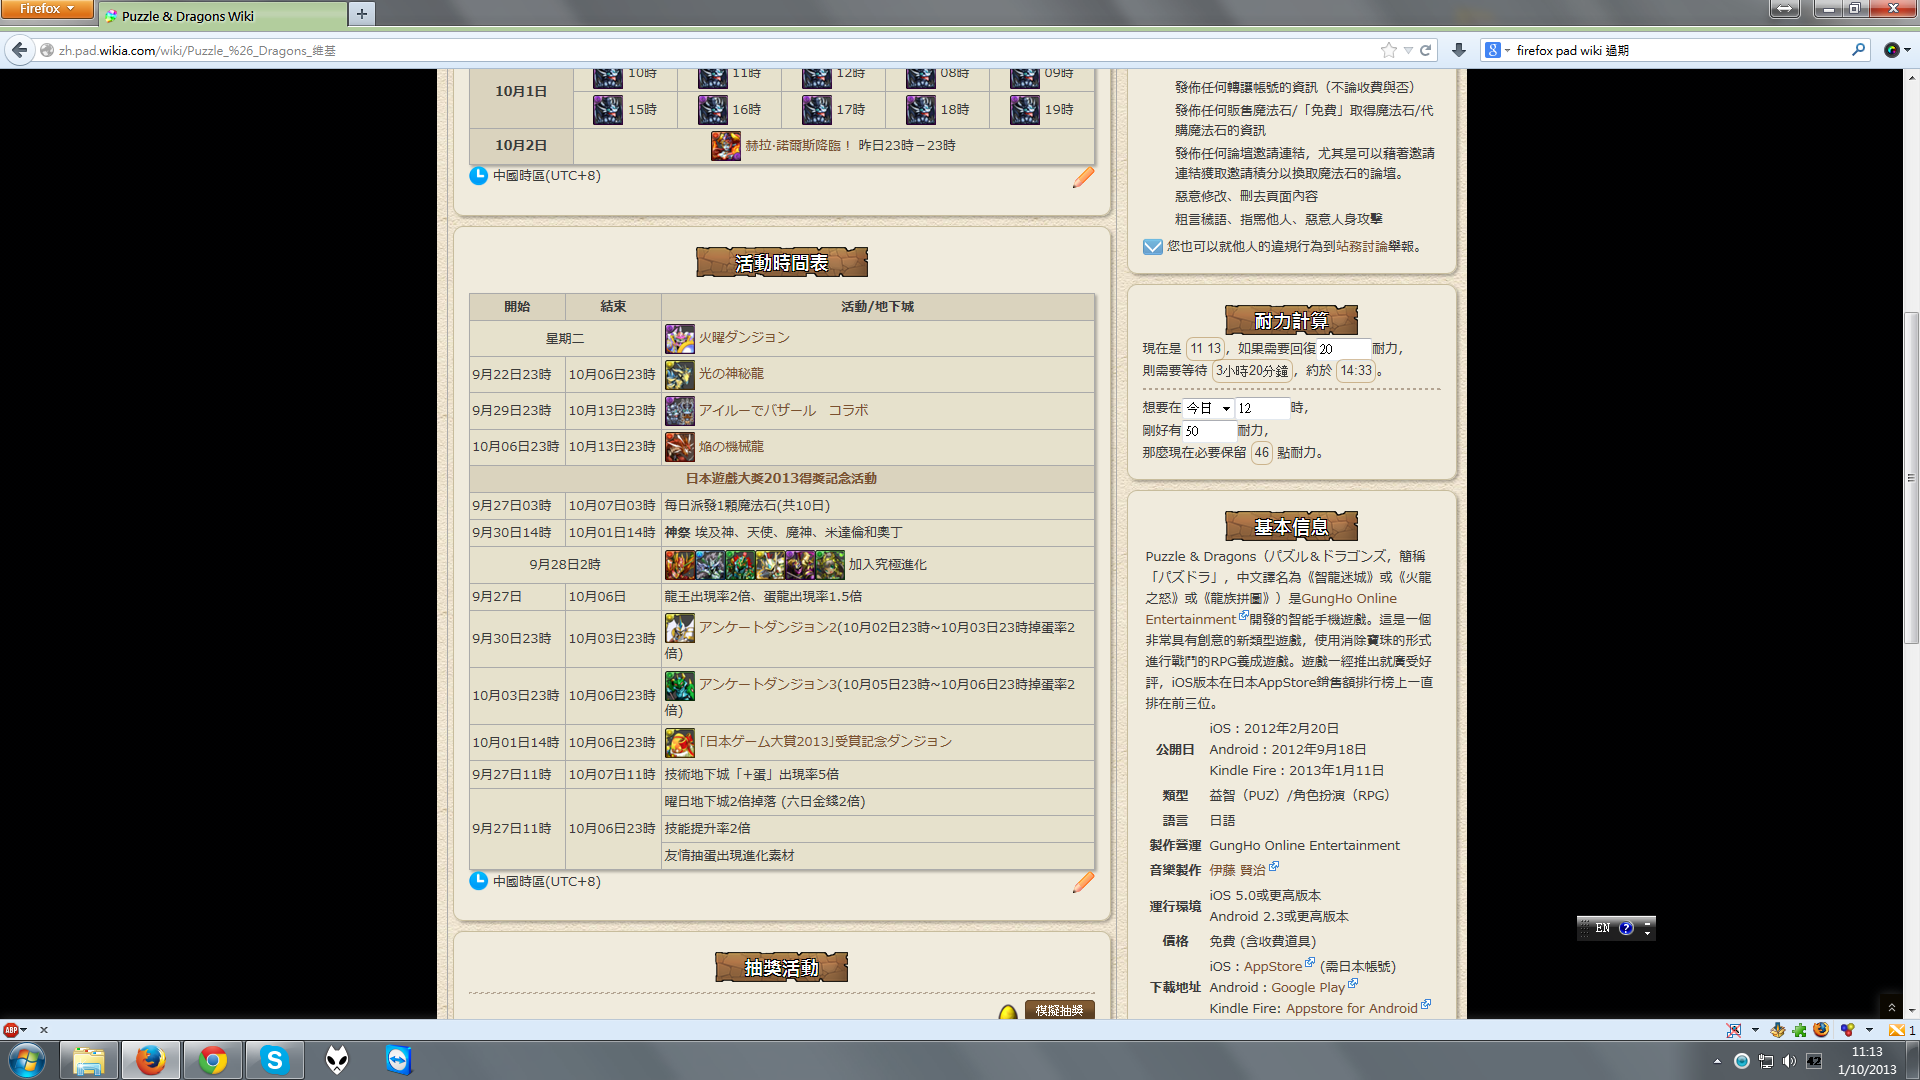The width and height of the screenshot is (1920, 1080).
Task: Open the bookmarks dropdown arrow beside the star
Action: coord(1408,50)
